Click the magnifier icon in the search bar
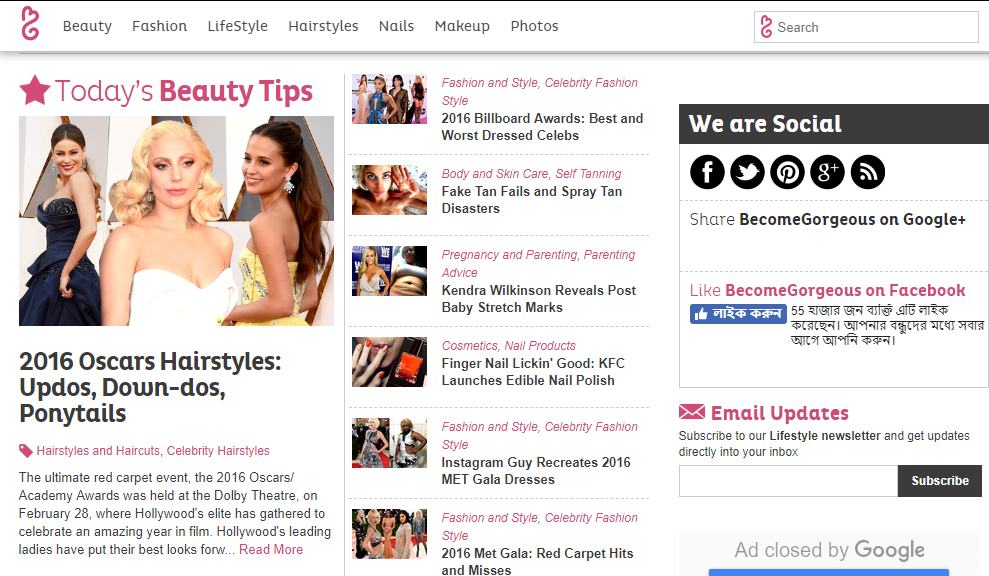This screenshot has width=989, height=576. point(765,27)
